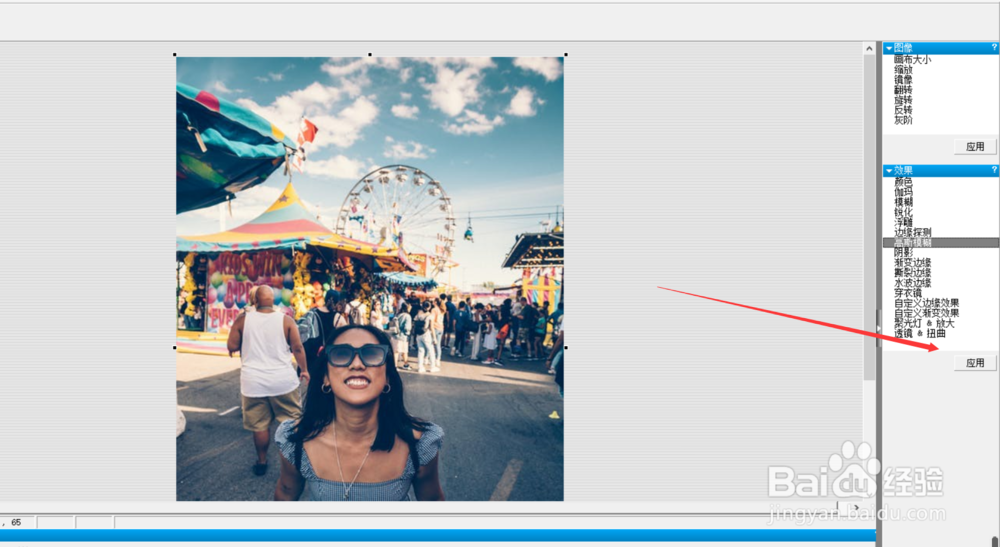Select 旋转 in the 图像 list

(x=903, y=100)
